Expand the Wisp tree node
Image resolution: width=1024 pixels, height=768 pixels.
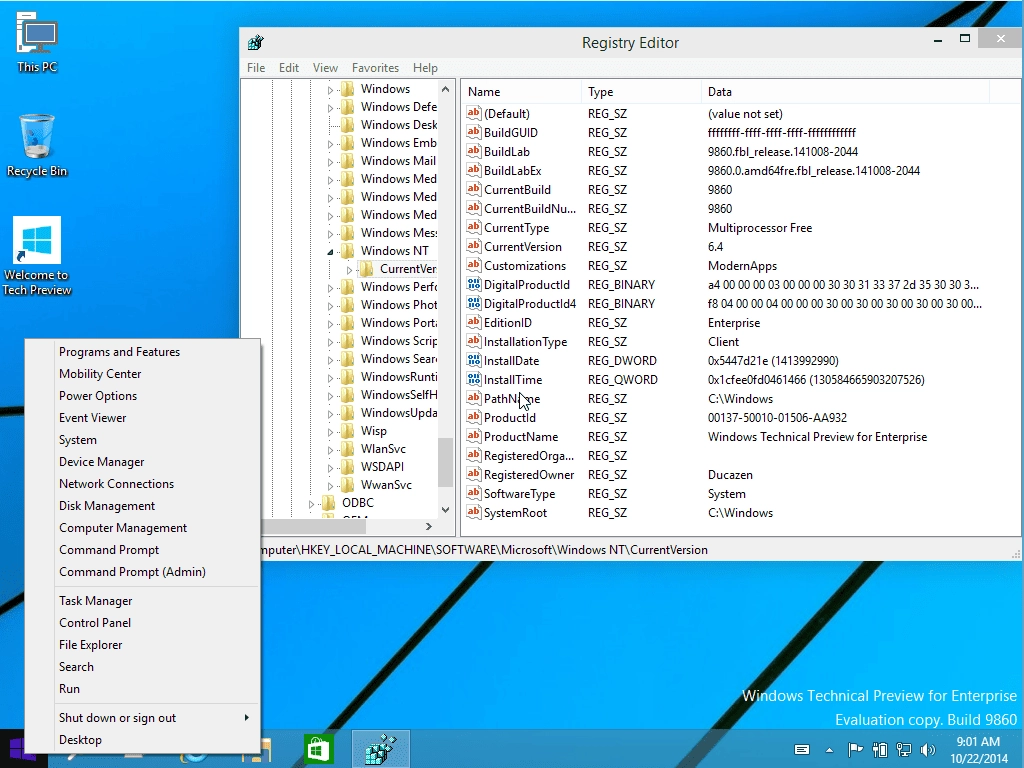pyautogui.click(x=330, y=432)
